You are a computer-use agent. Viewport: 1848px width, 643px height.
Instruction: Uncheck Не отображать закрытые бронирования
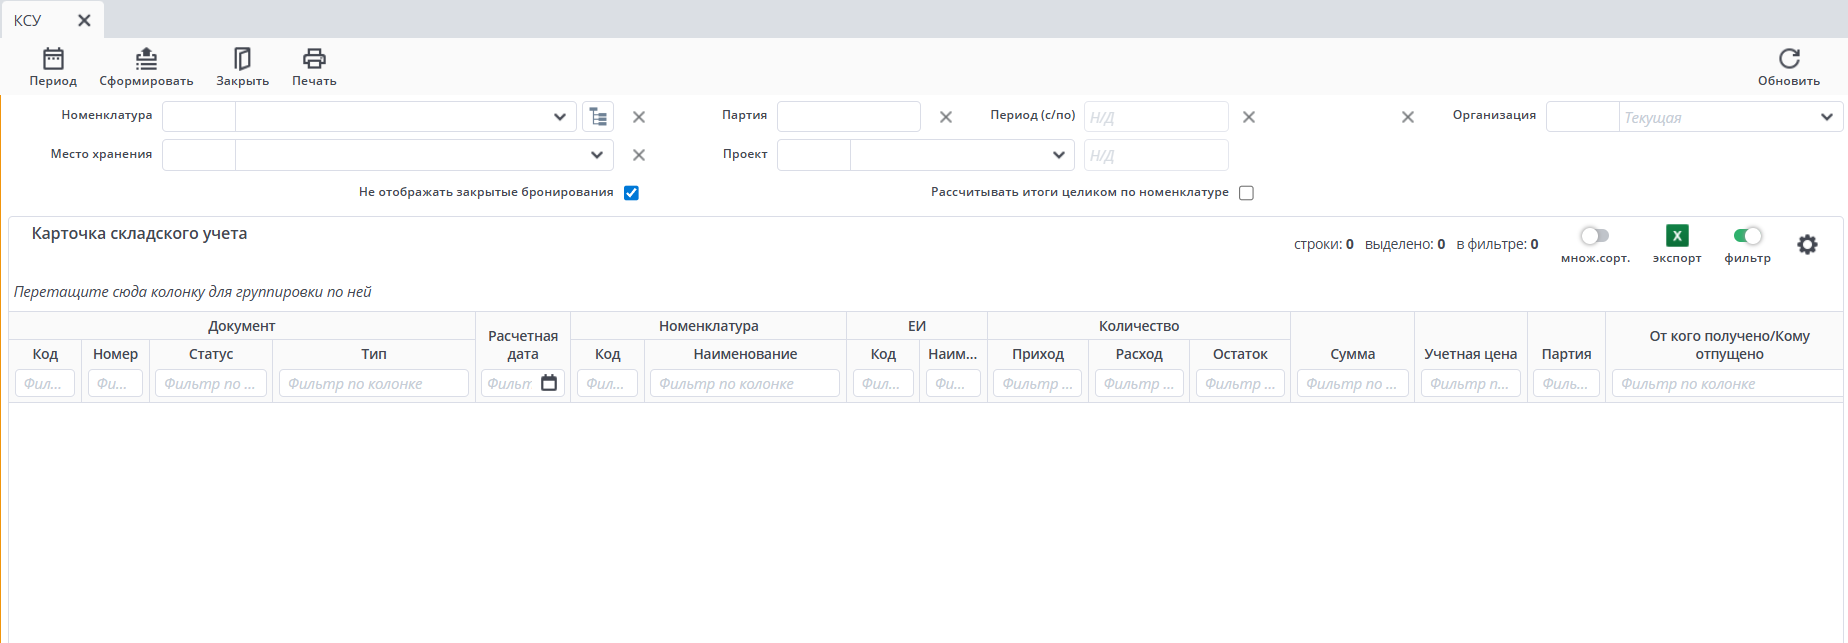tap(631, 193)
